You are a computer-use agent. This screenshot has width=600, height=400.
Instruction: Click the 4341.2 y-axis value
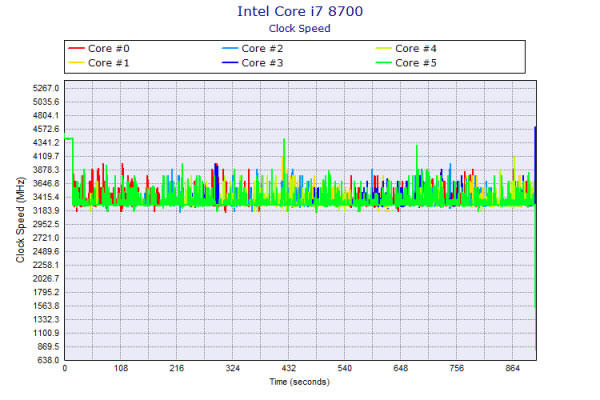click(x=46, y=143)
